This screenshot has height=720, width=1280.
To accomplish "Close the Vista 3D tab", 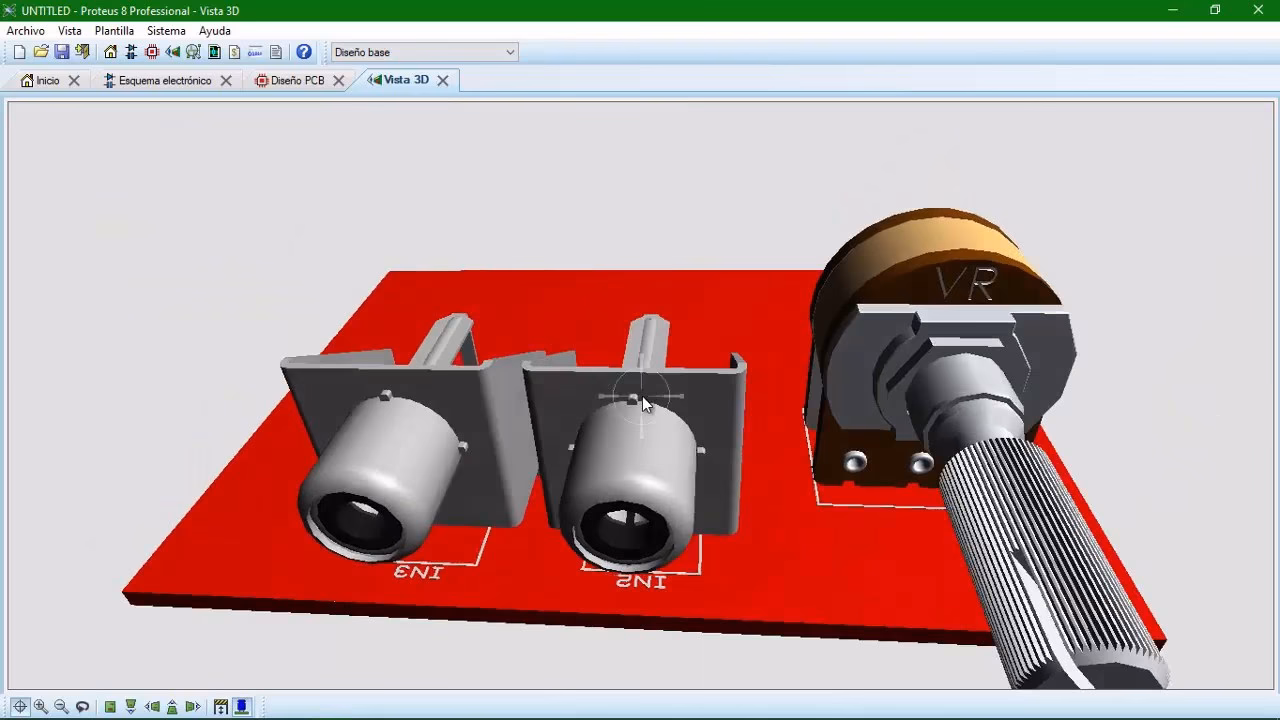I will tap(442, 80).
